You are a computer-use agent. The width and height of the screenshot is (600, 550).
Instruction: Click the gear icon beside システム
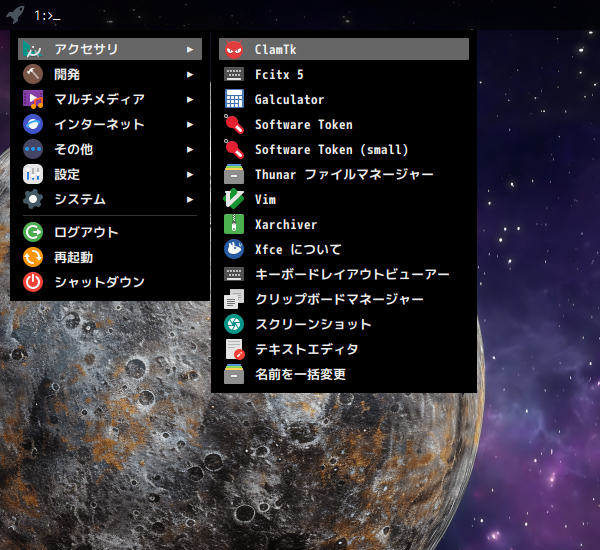coord(33,199)
